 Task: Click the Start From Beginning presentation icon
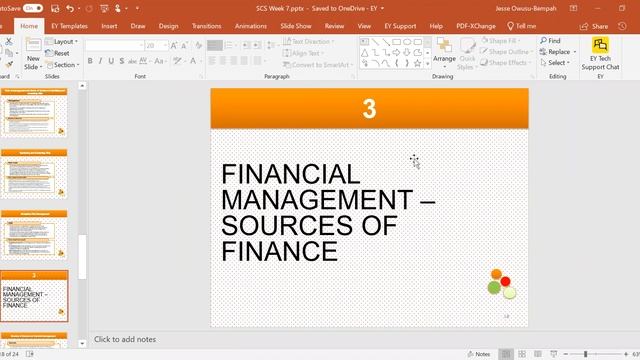click(x=104, y=8)
